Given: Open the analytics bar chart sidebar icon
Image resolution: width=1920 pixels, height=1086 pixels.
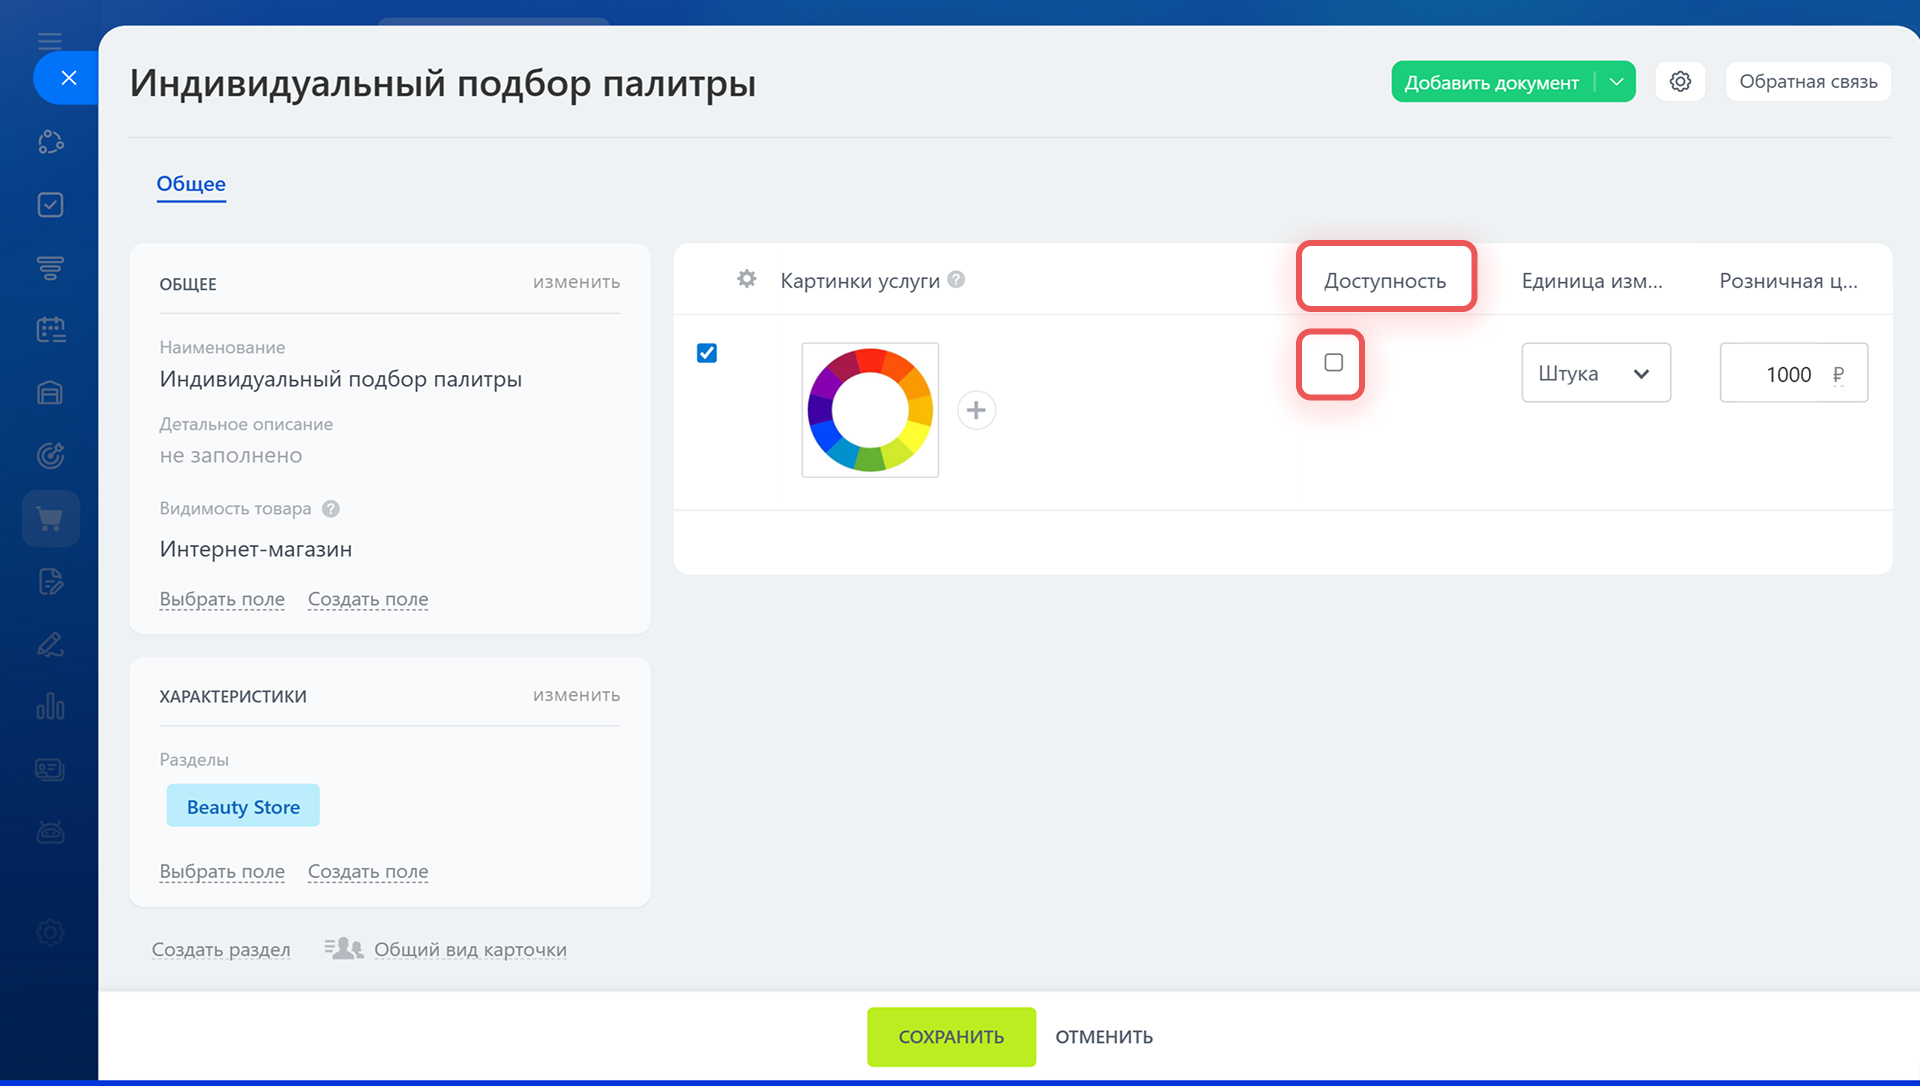Looking at the screenshot, I should click(x=50, y=707).
